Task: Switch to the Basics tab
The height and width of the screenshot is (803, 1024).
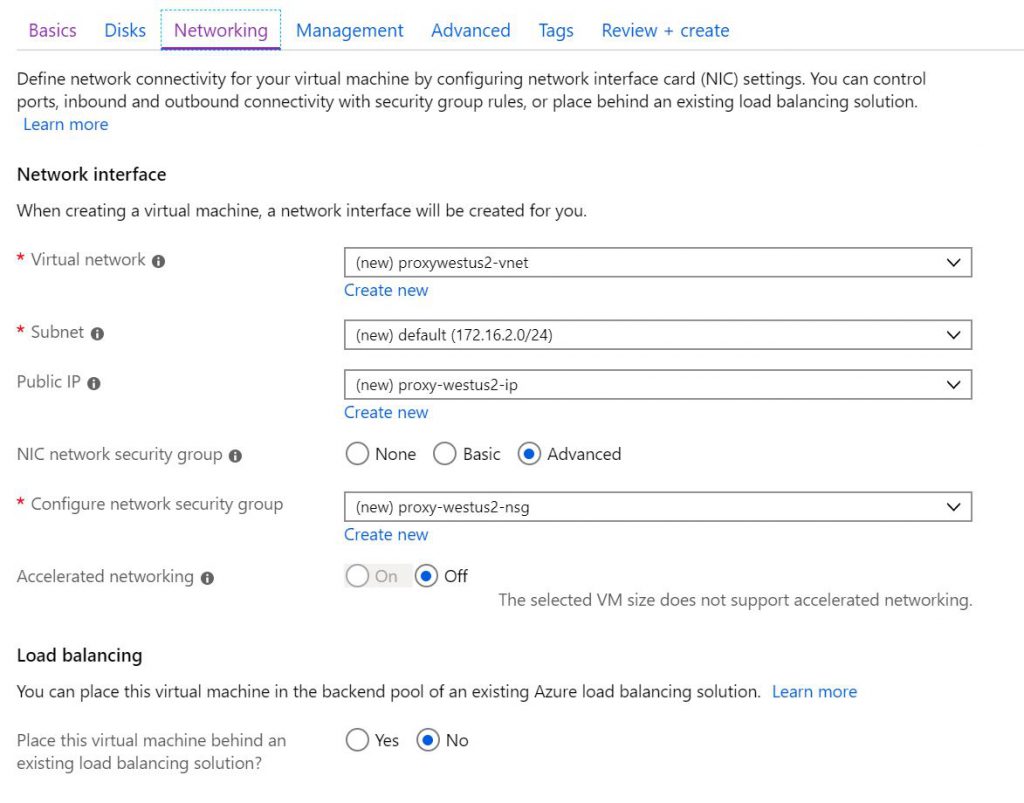Action: 52,30
